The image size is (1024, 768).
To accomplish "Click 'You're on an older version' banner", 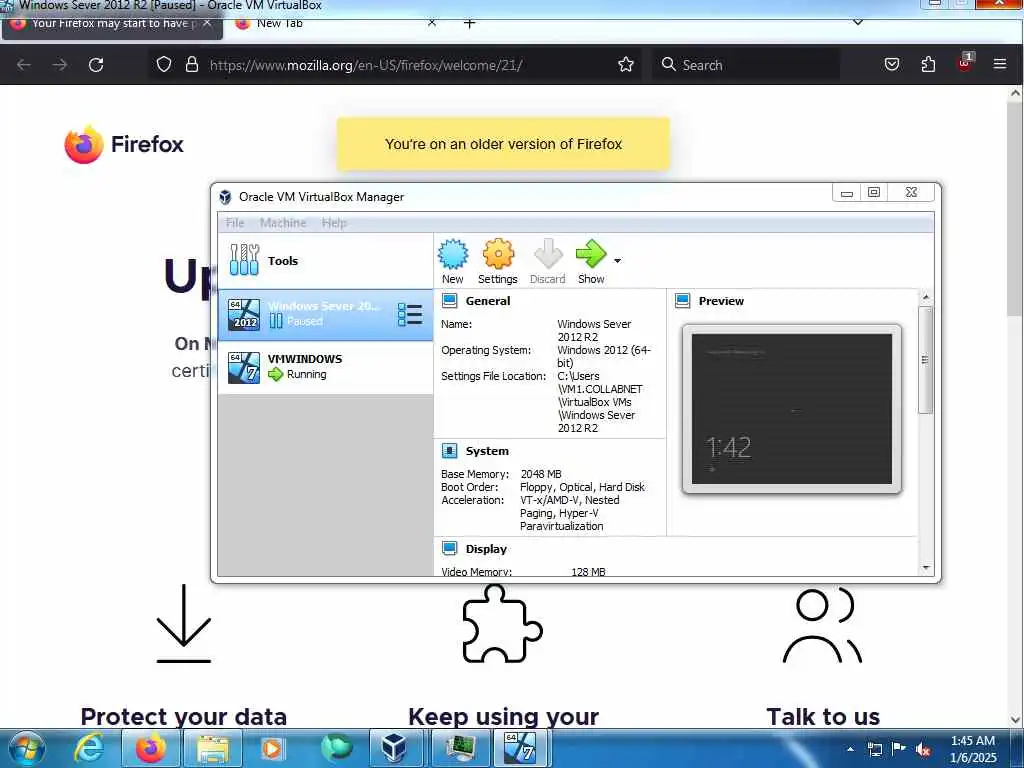I will 503,144.
